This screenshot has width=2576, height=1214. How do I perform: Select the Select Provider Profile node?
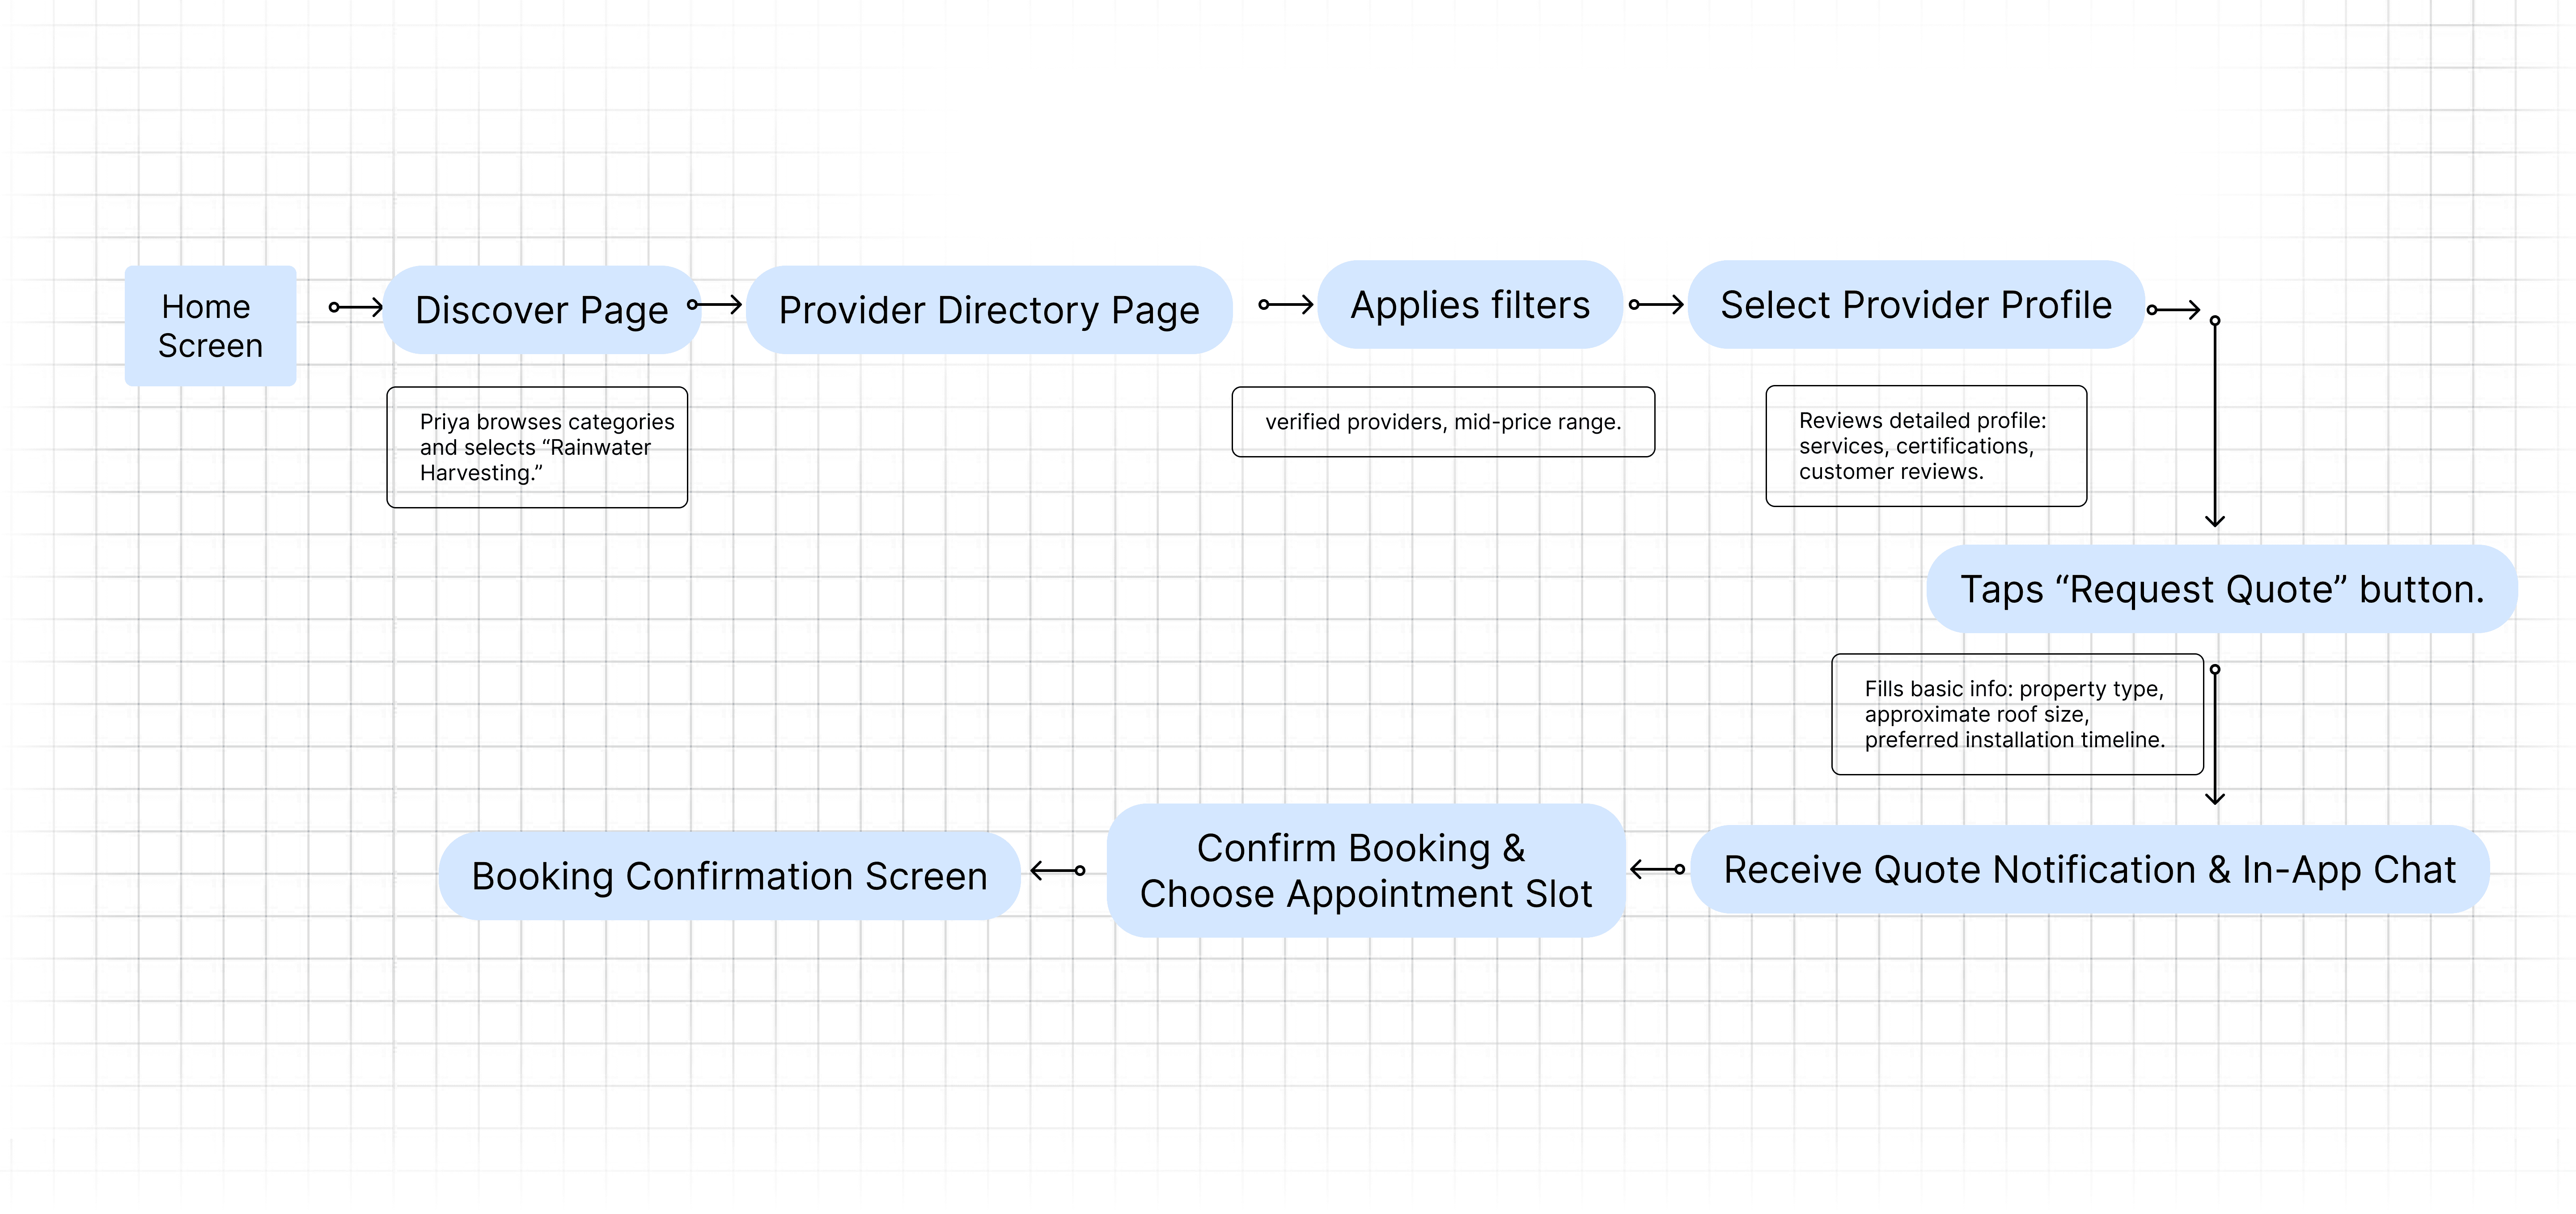1915,305
